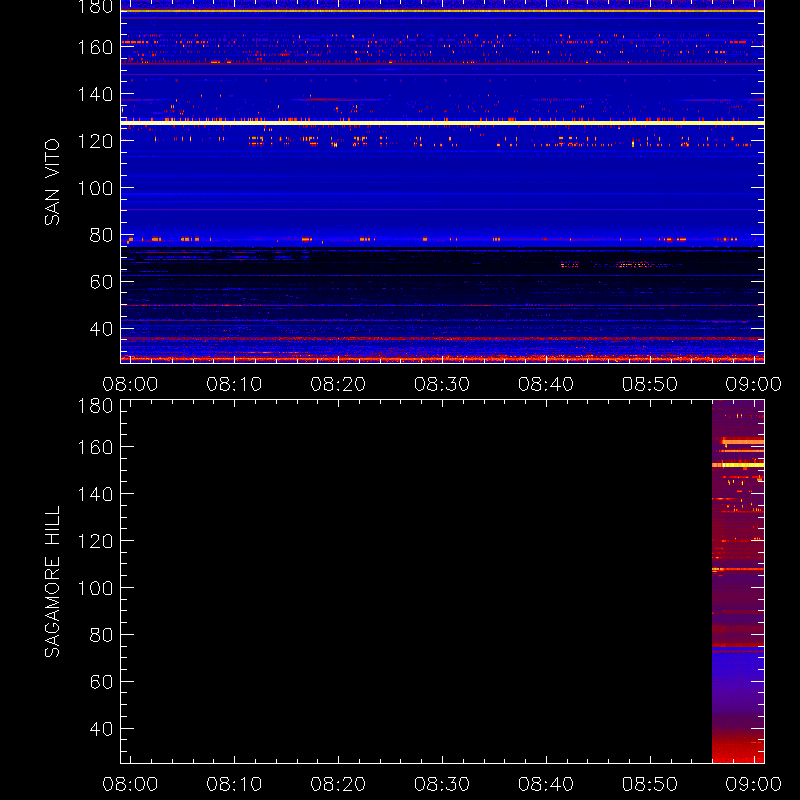Click the 120 label on SAGAMORE HILL axis
Image resolution: width=800 pixels, height=800 pixels.
pos(95,541)
